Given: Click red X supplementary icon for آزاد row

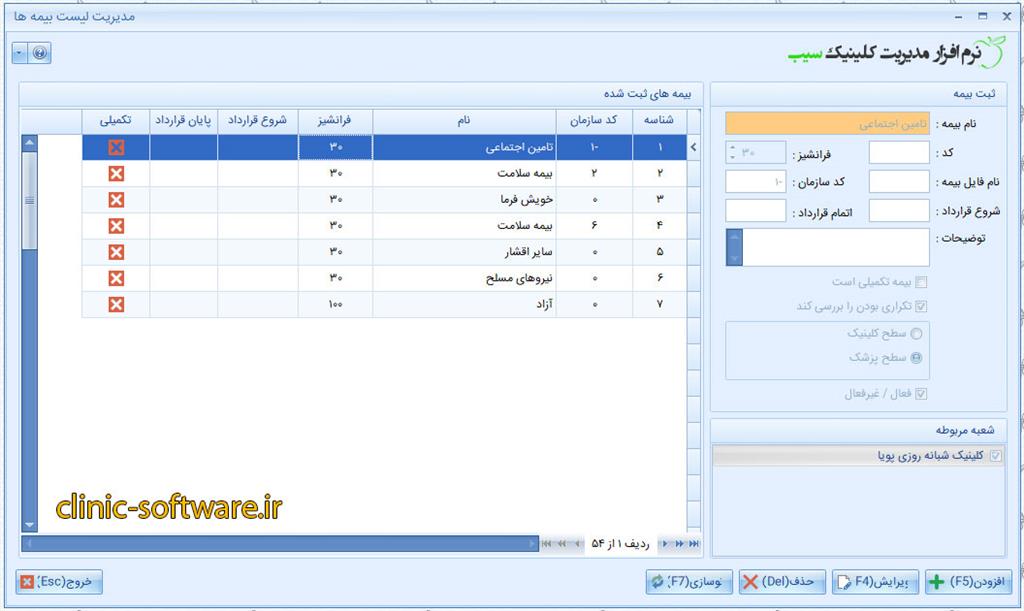Looking at the screenshot, I should pos(116,304).
